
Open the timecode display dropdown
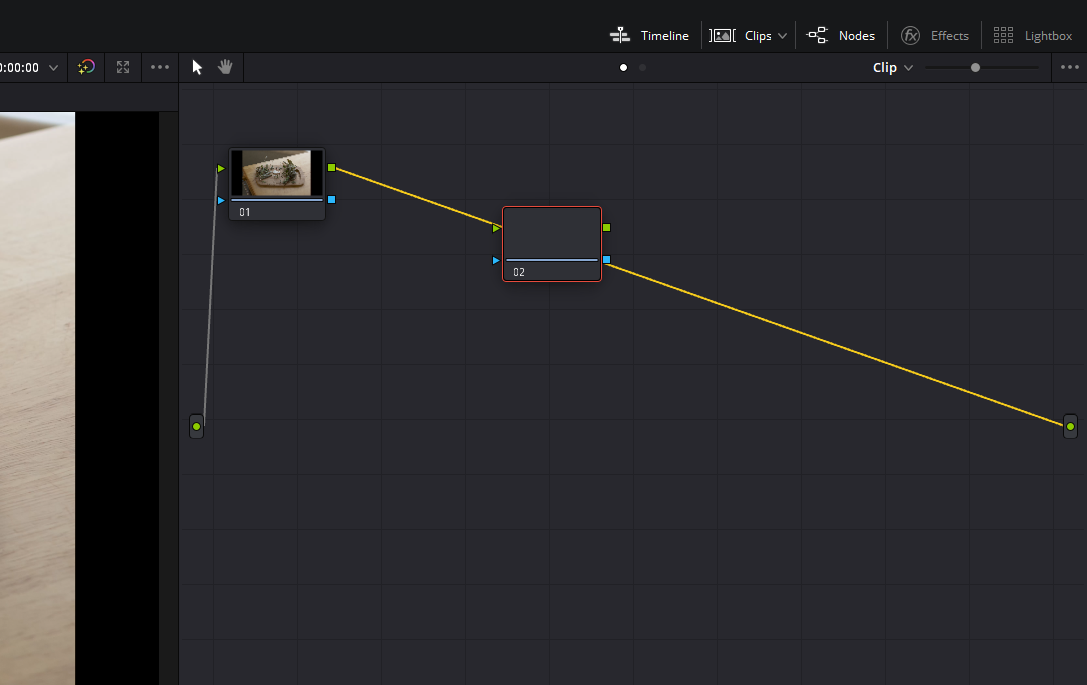54,67
